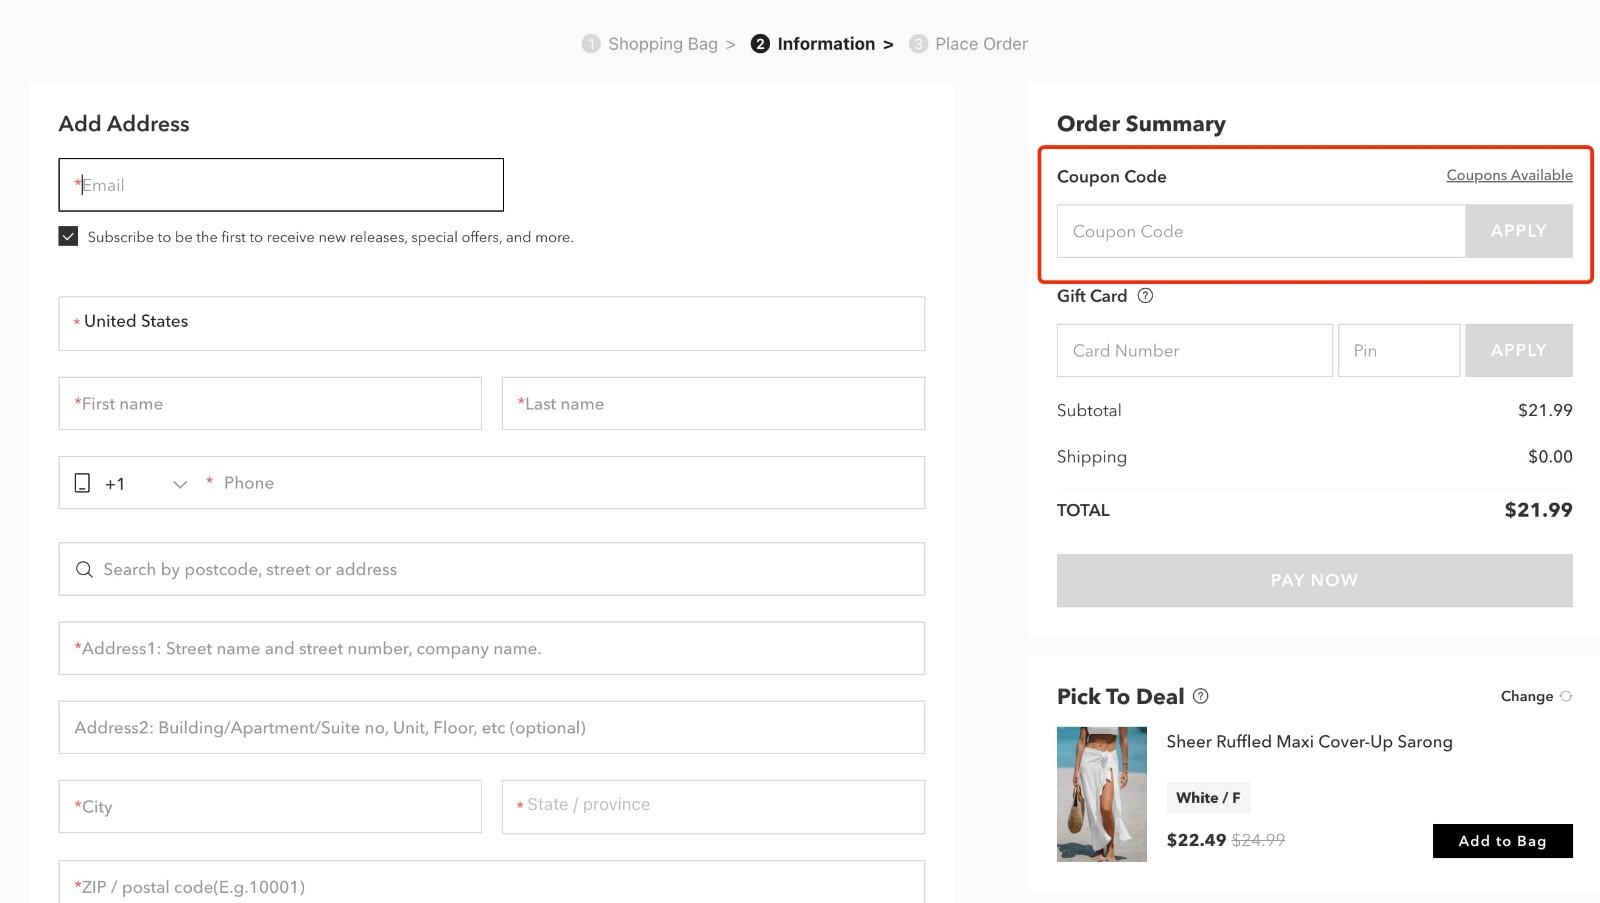This screenshot has width=1600, height=903.
Task: Uncheck the subscribe to special offers checkbox
Action: click(x=68, y=236)
